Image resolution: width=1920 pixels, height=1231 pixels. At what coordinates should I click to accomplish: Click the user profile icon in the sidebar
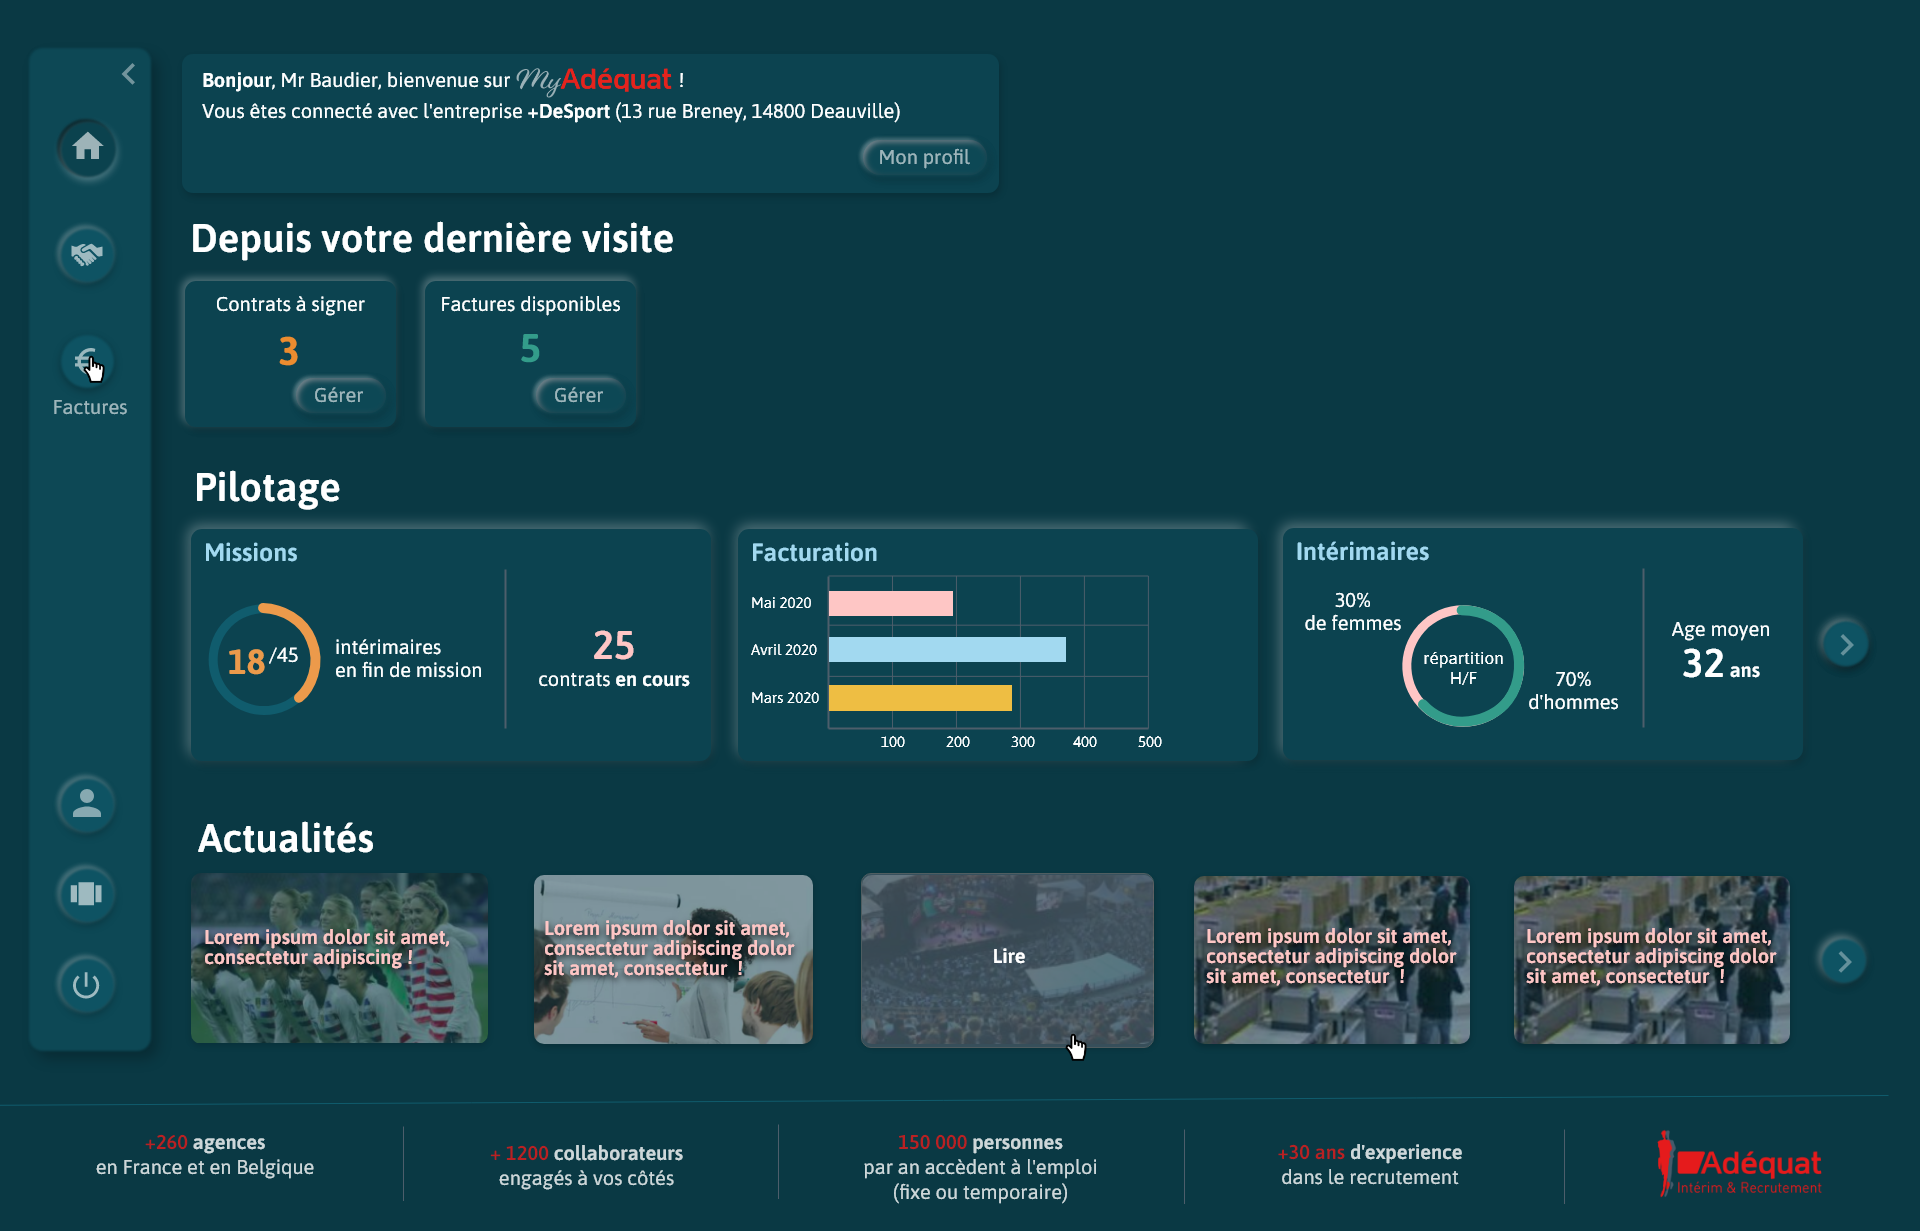click(86, 803)
